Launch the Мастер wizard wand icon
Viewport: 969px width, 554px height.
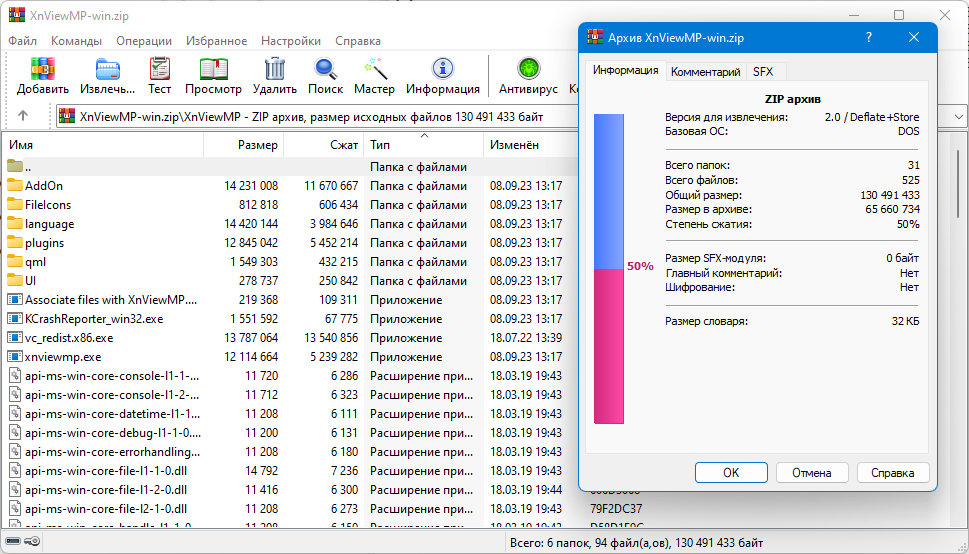coord(374,70)
